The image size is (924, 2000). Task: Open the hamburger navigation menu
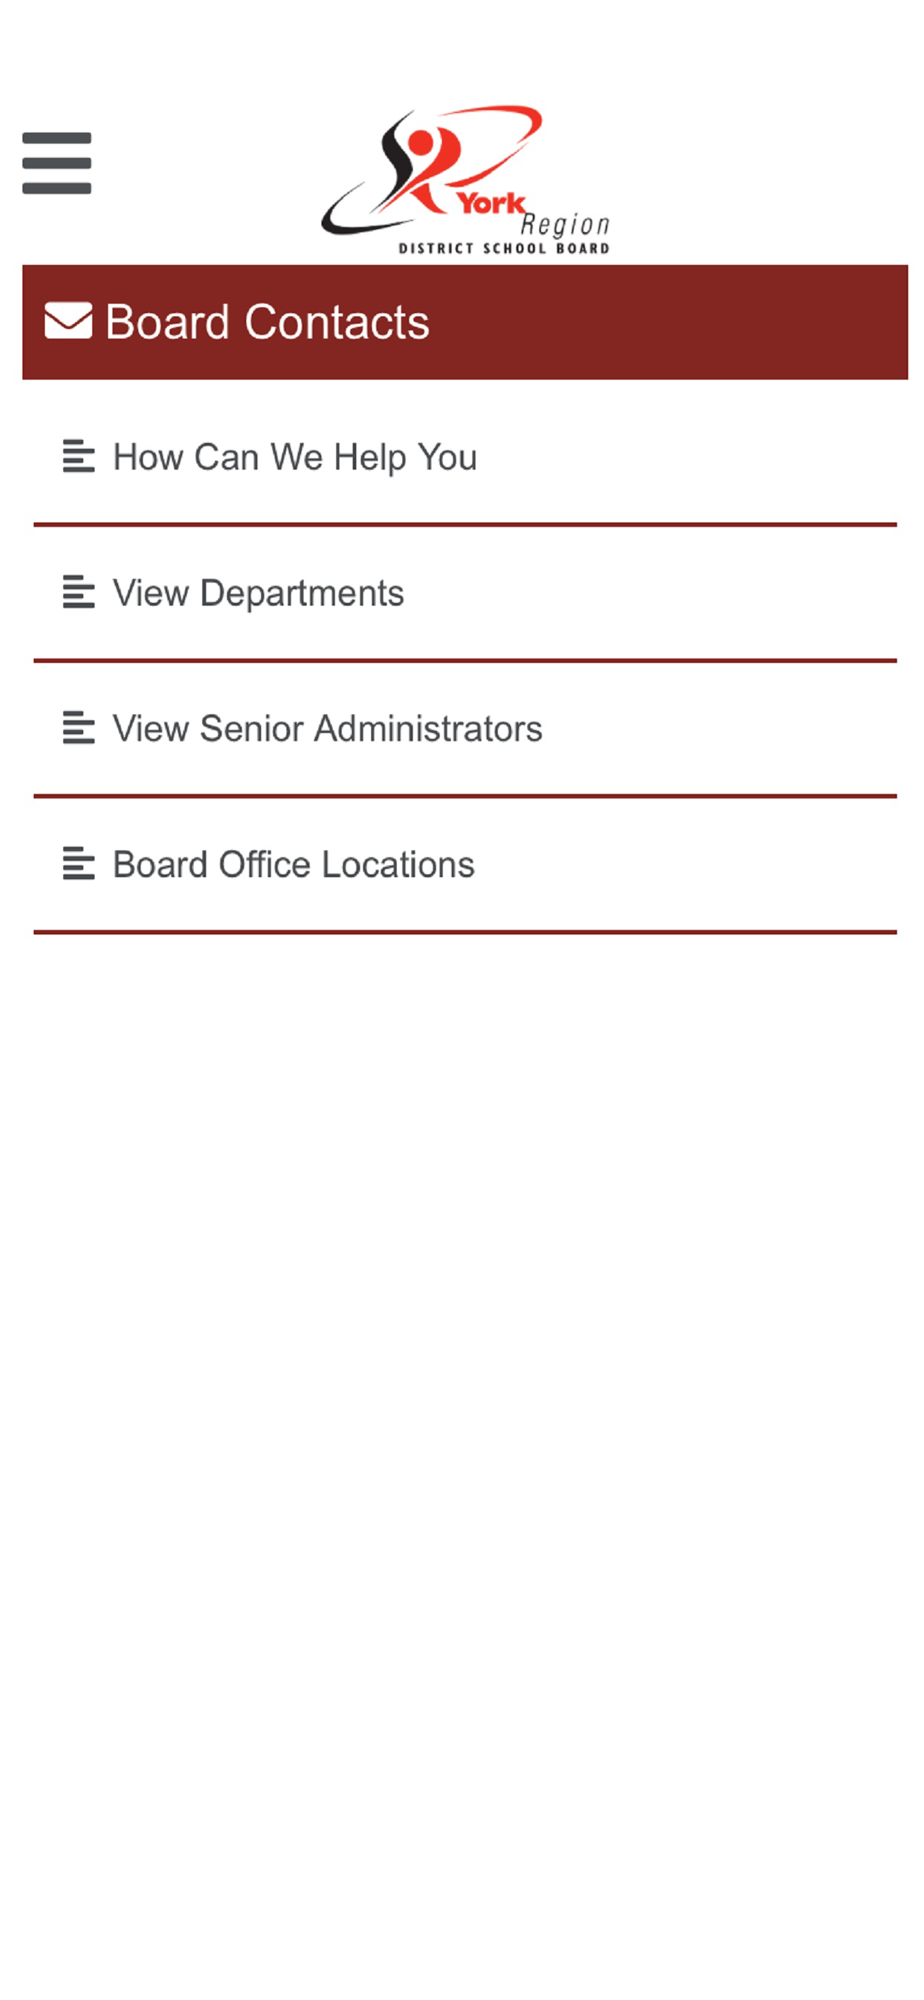coord(57,163)
